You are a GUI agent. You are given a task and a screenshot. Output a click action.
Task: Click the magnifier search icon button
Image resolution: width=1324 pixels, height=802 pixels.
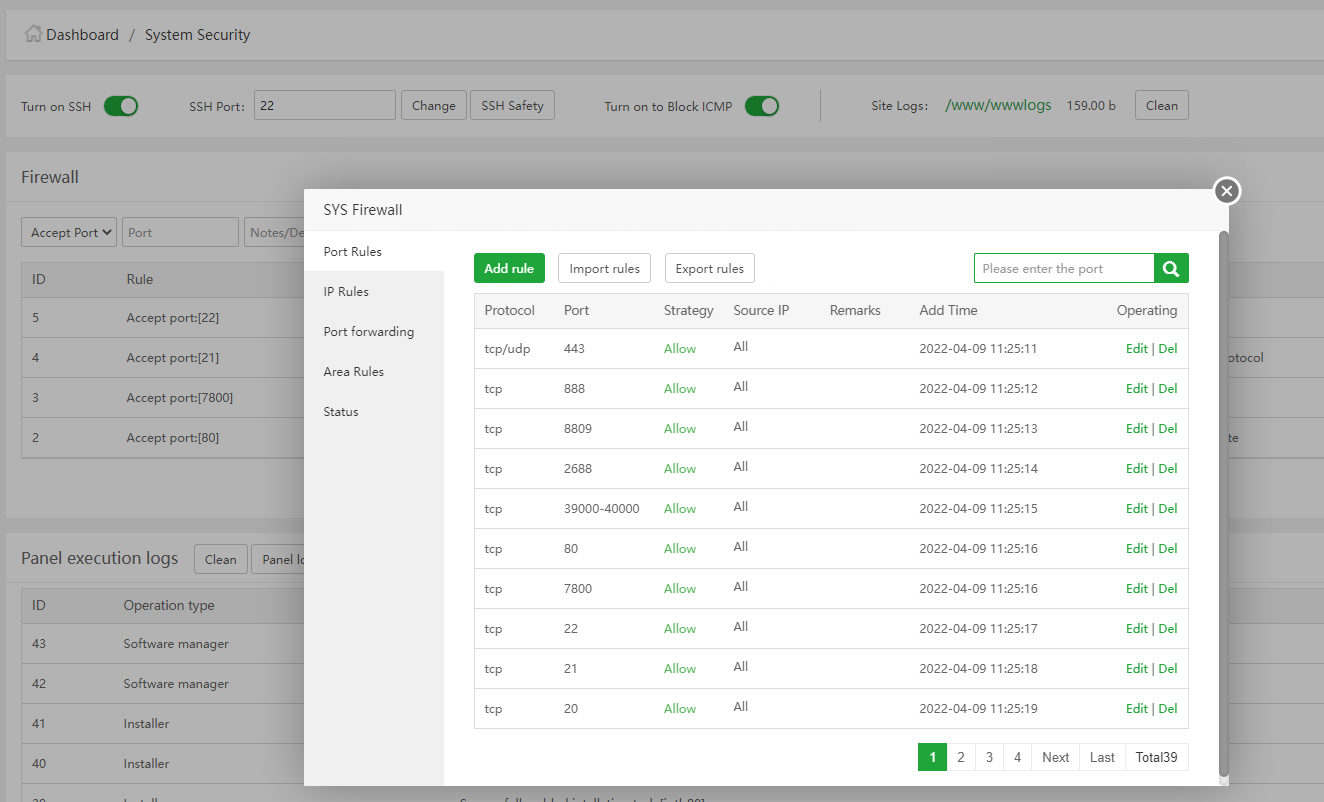coord(1171,268)
